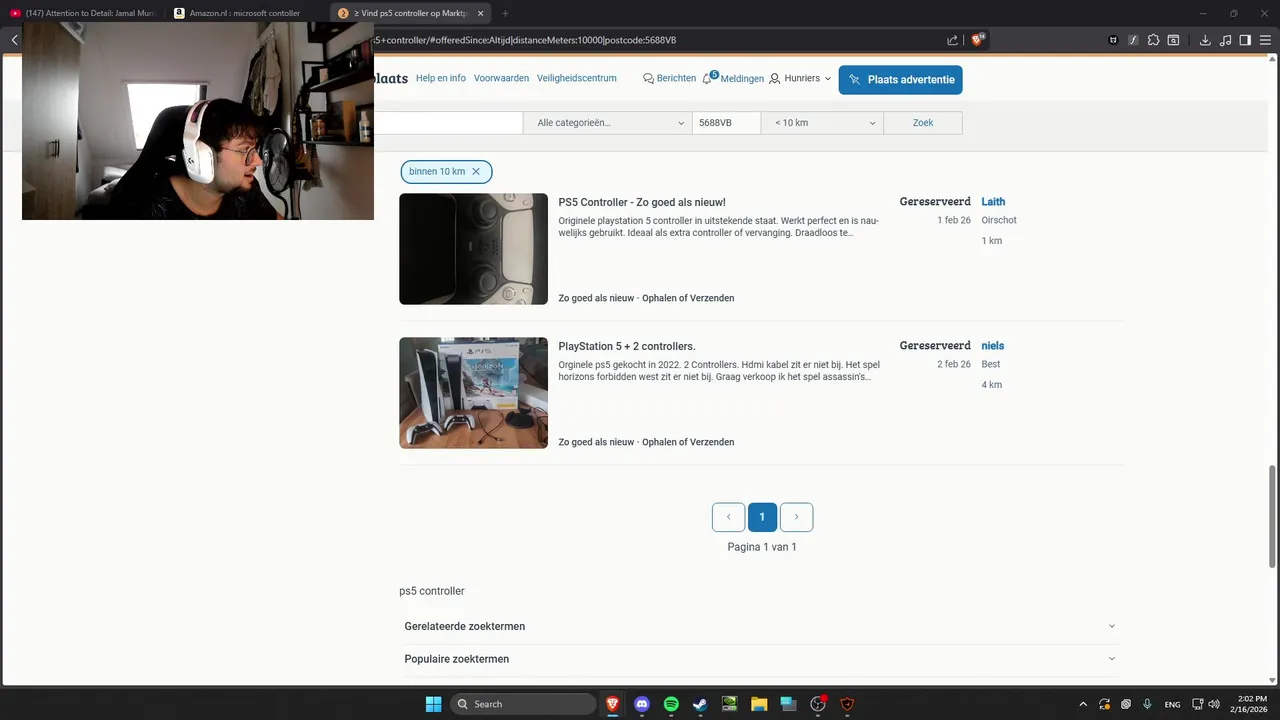Screen dimensions: 1280x720
Task: Remove the 'binnen 10 km' filter with X
Action: tap(476, 172)
